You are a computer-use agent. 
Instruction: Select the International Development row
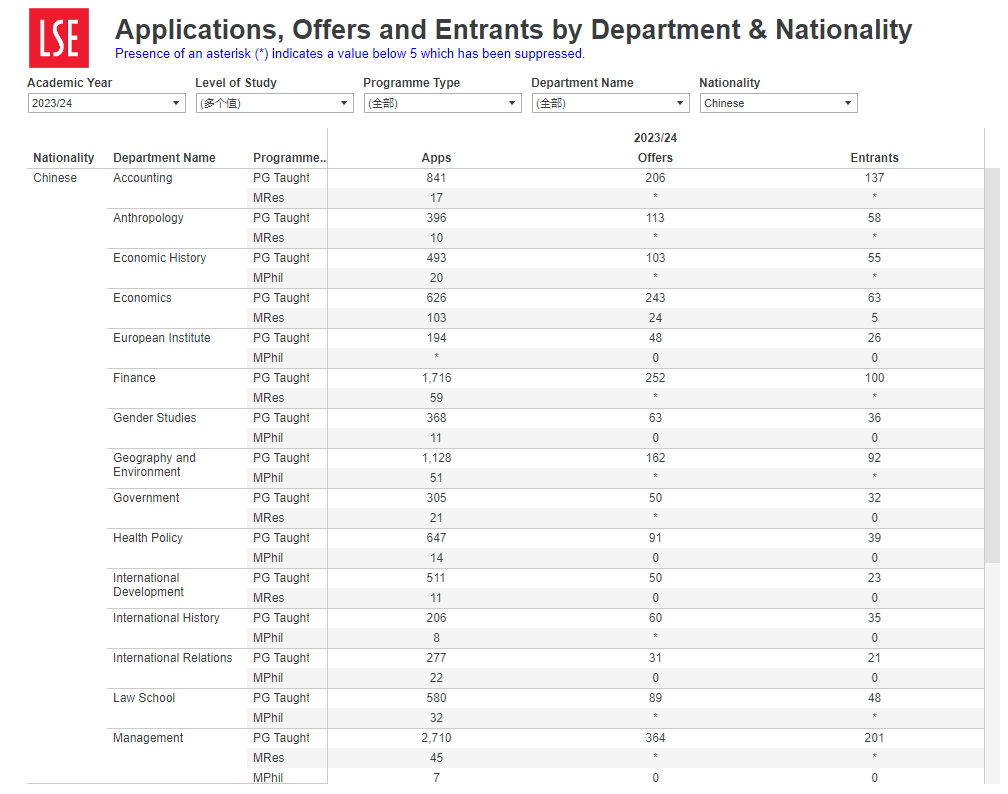(x=148, y=584)
